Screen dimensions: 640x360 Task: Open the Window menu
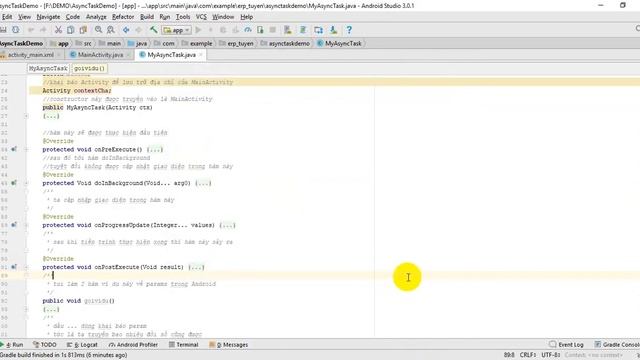tap(223, 17)
